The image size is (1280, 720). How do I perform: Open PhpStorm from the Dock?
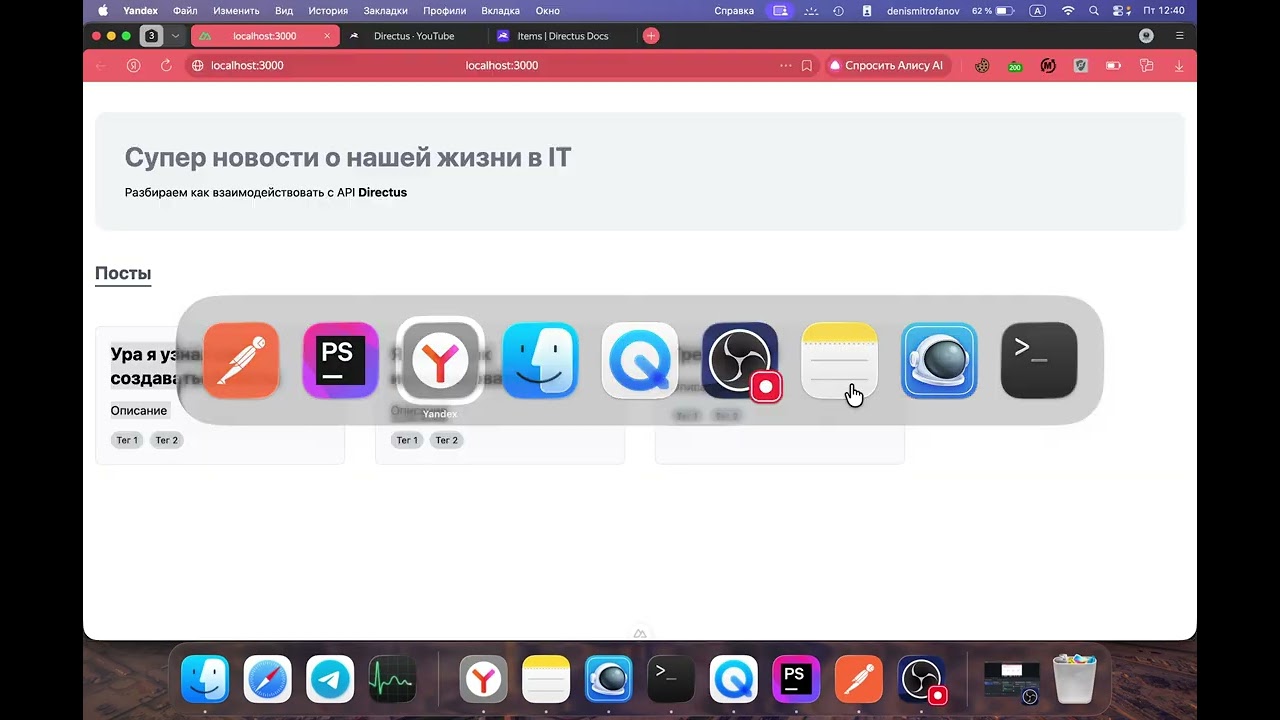click(x=796, y=680)
